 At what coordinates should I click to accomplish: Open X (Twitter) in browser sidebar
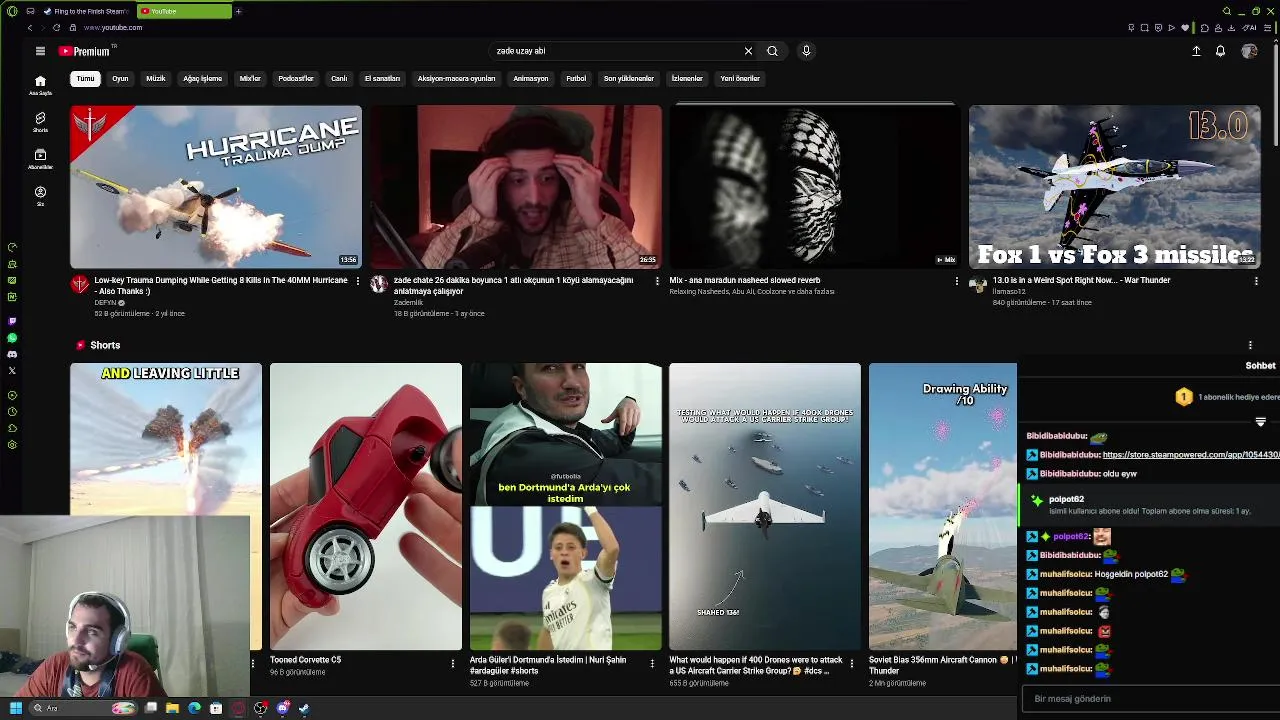coord(12,370)
